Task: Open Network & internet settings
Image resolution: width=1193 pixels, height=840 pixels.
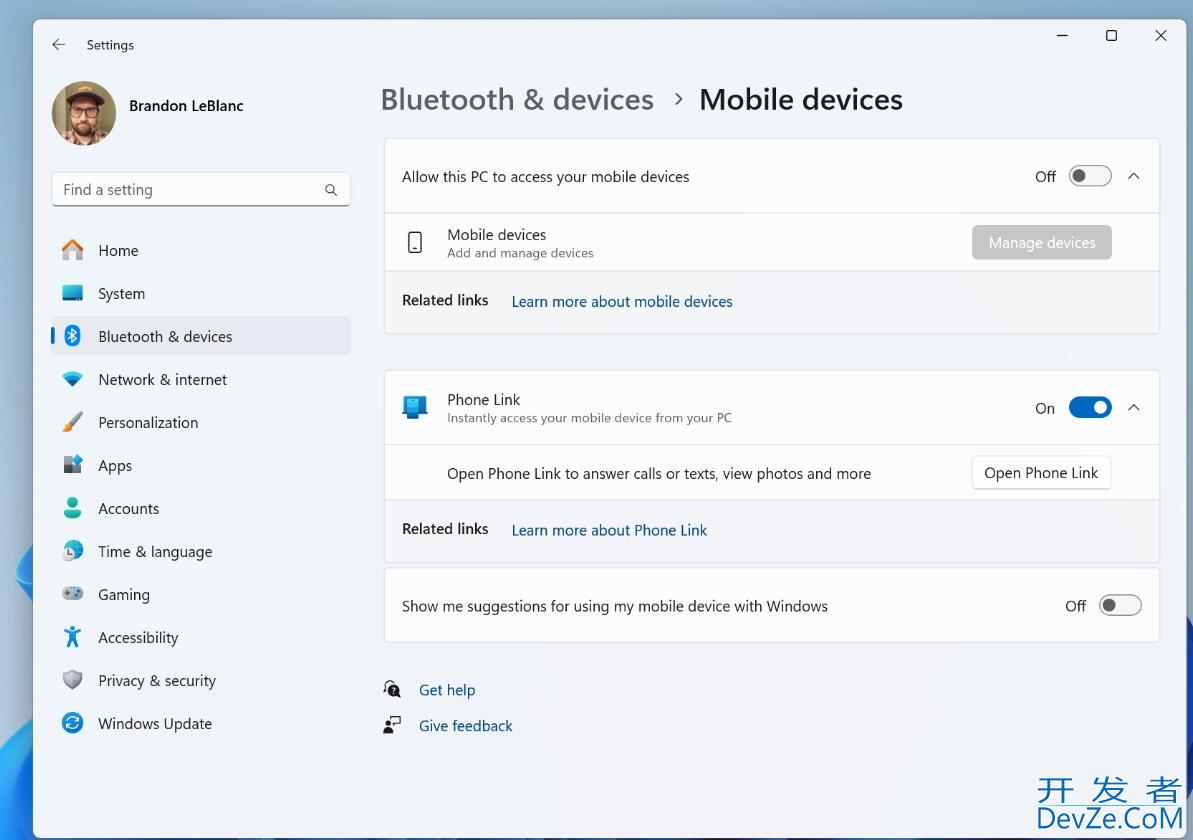Action: (201, 379)
